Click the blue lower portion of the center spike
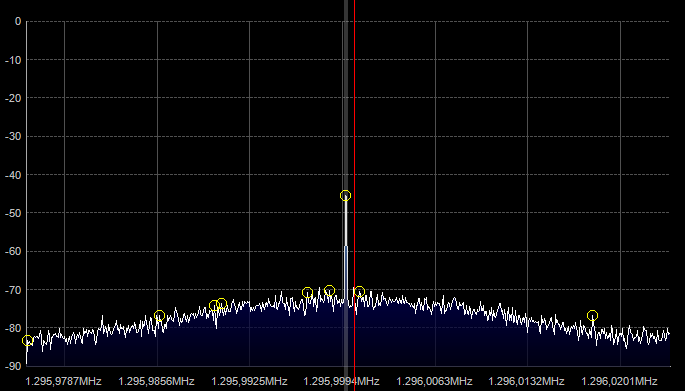 pos(346,273)
